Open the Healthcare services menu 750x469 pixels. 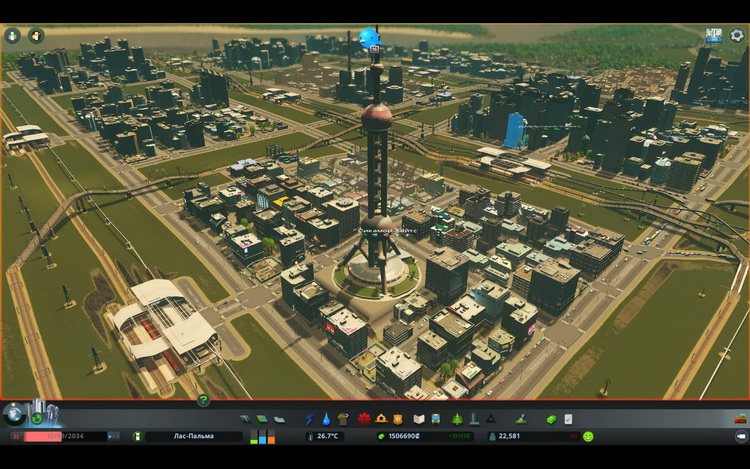click(364, 419)
